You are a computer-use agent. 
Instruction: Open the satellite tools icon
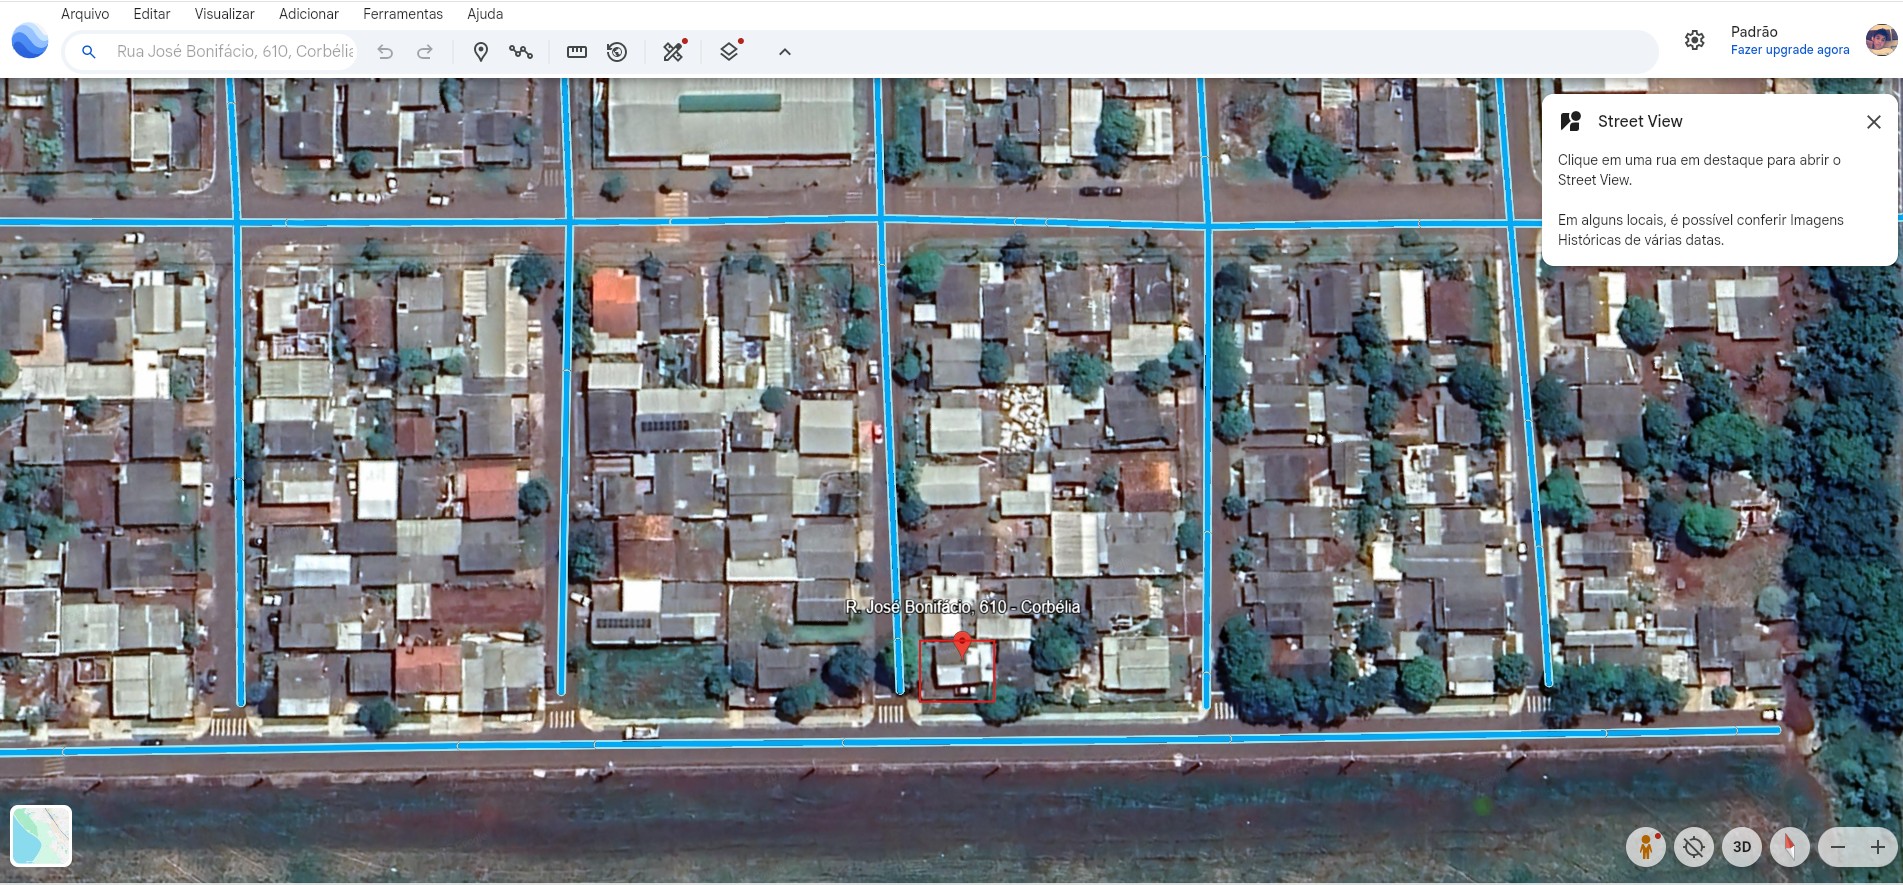point(674,51)
